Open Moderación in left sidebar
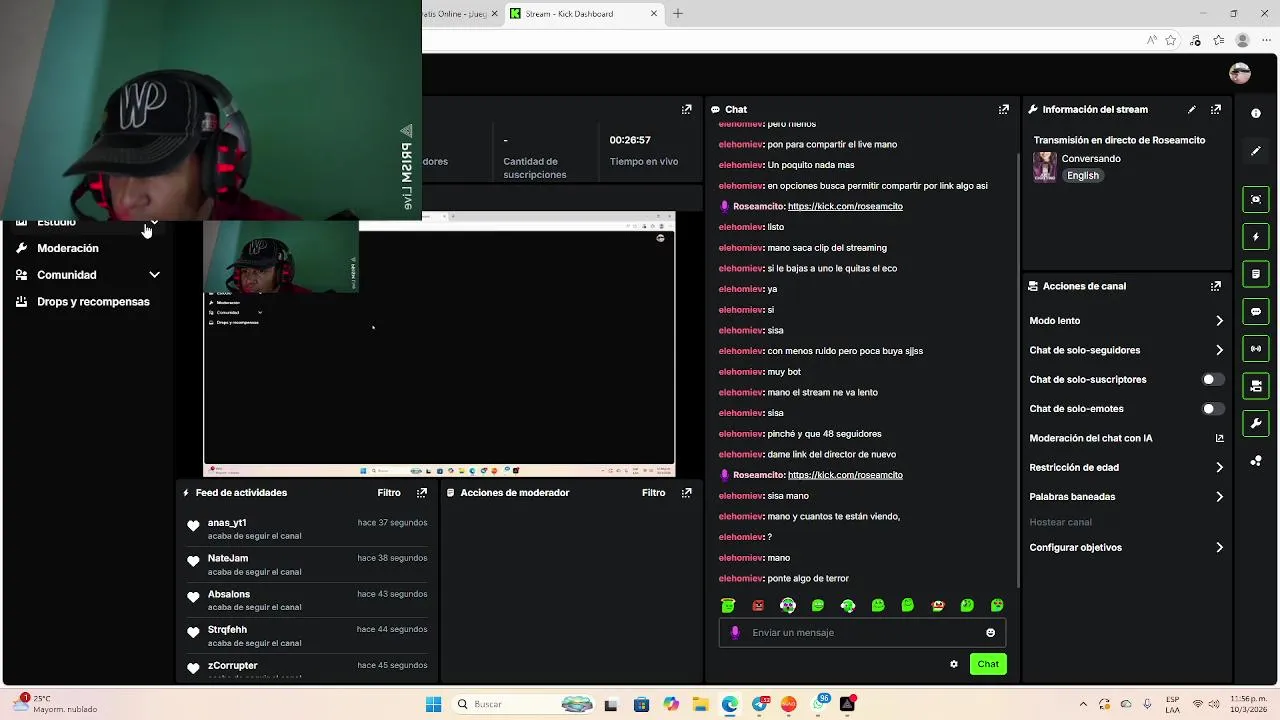The width and height of the screenshot is (1280, 720). (68, 248)
